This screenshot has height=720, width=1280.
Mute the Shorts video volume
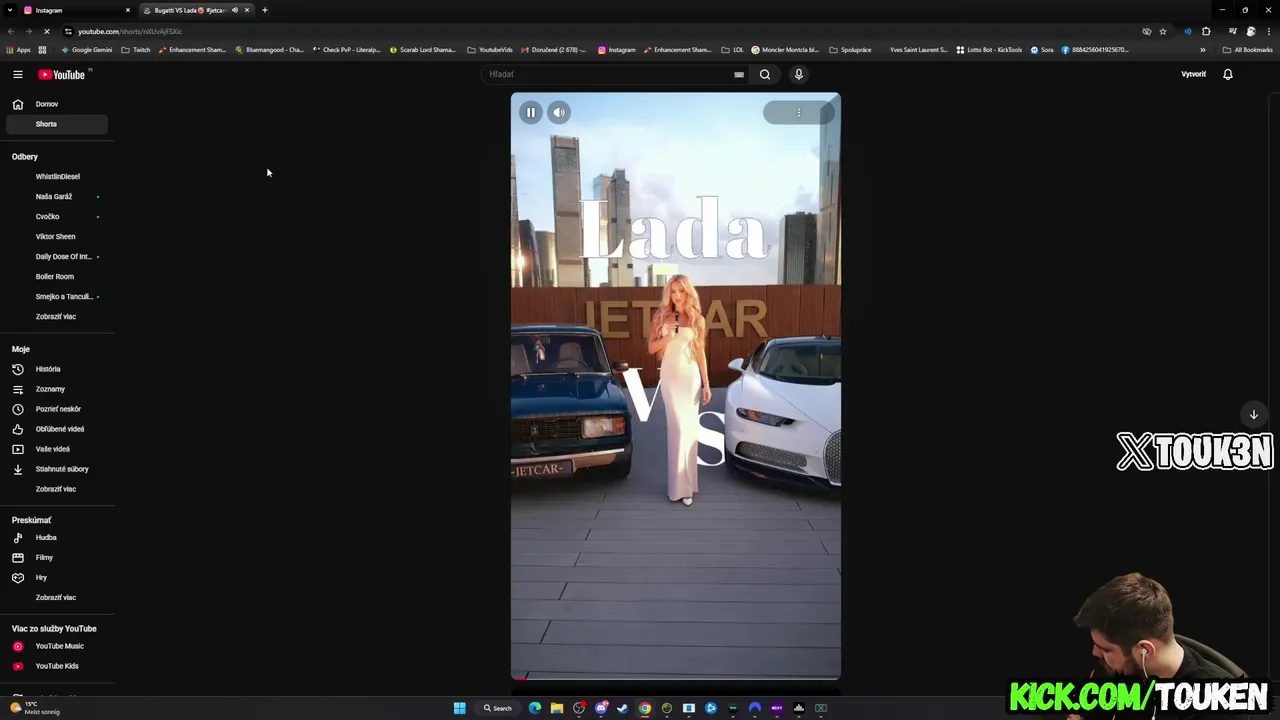coord(559,112)
